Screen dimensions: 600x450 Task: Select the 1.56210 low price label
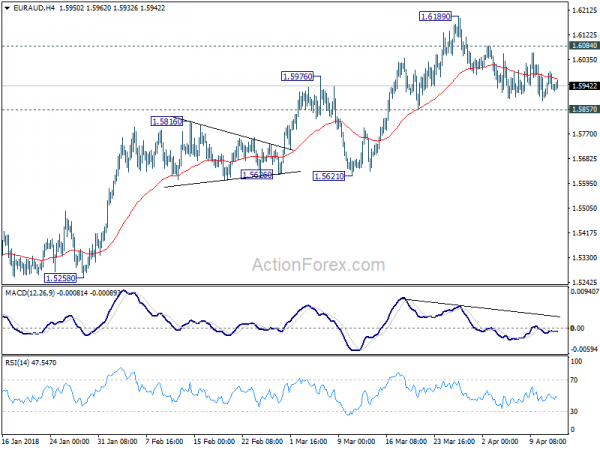tap(329, 176)
